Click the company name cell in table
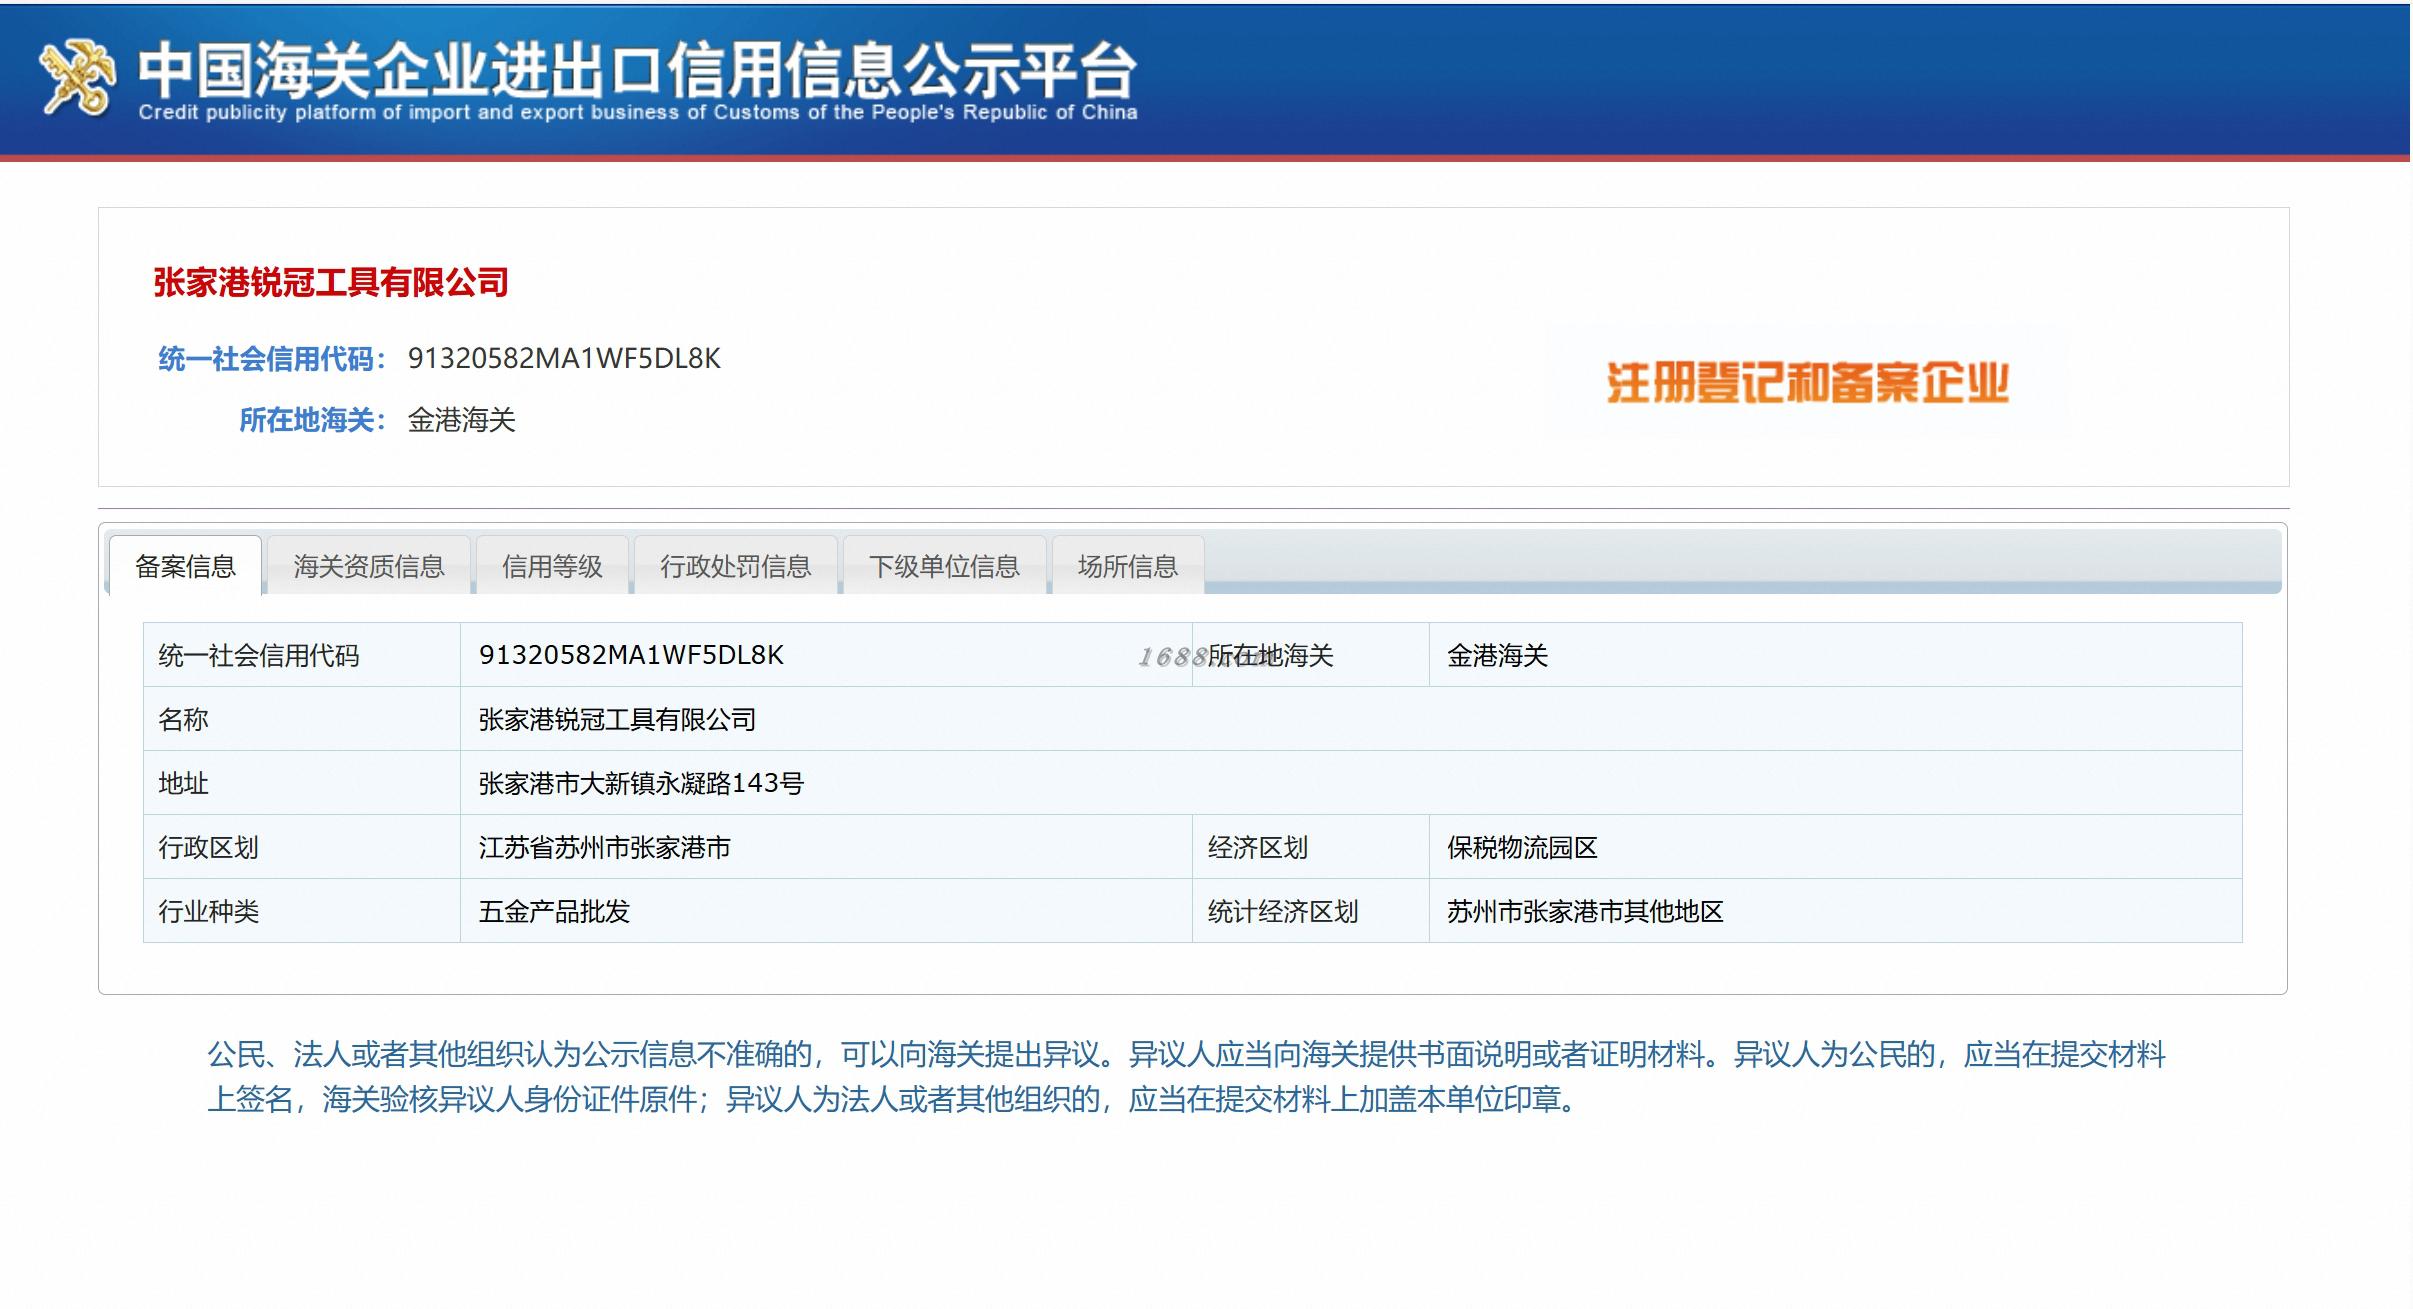This screenshot has height=1309, width=2413. 617,719
